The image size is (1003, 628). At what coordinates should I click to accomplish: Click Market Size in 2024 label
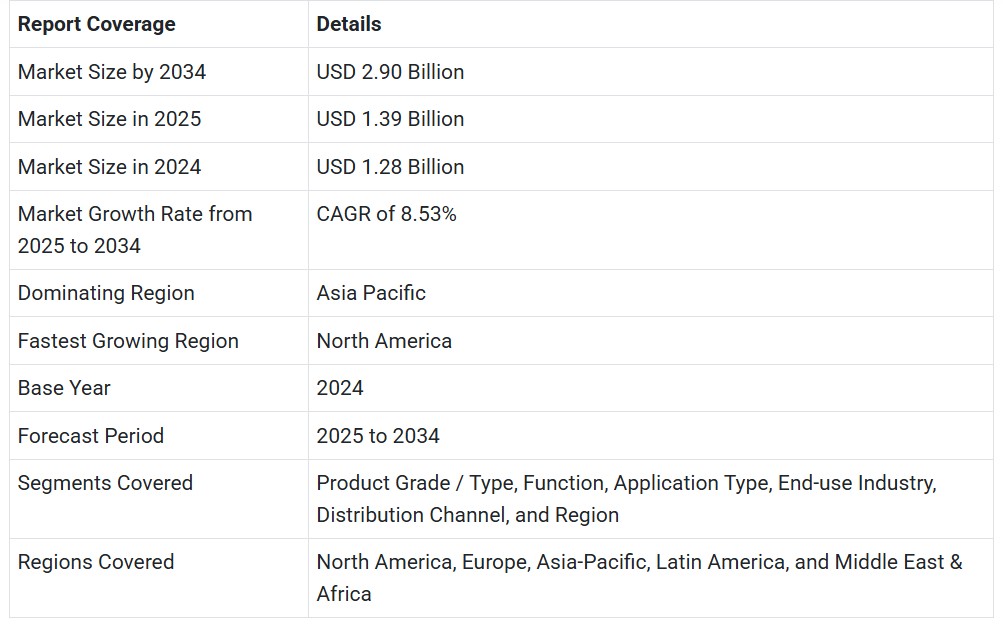[109, 167]
